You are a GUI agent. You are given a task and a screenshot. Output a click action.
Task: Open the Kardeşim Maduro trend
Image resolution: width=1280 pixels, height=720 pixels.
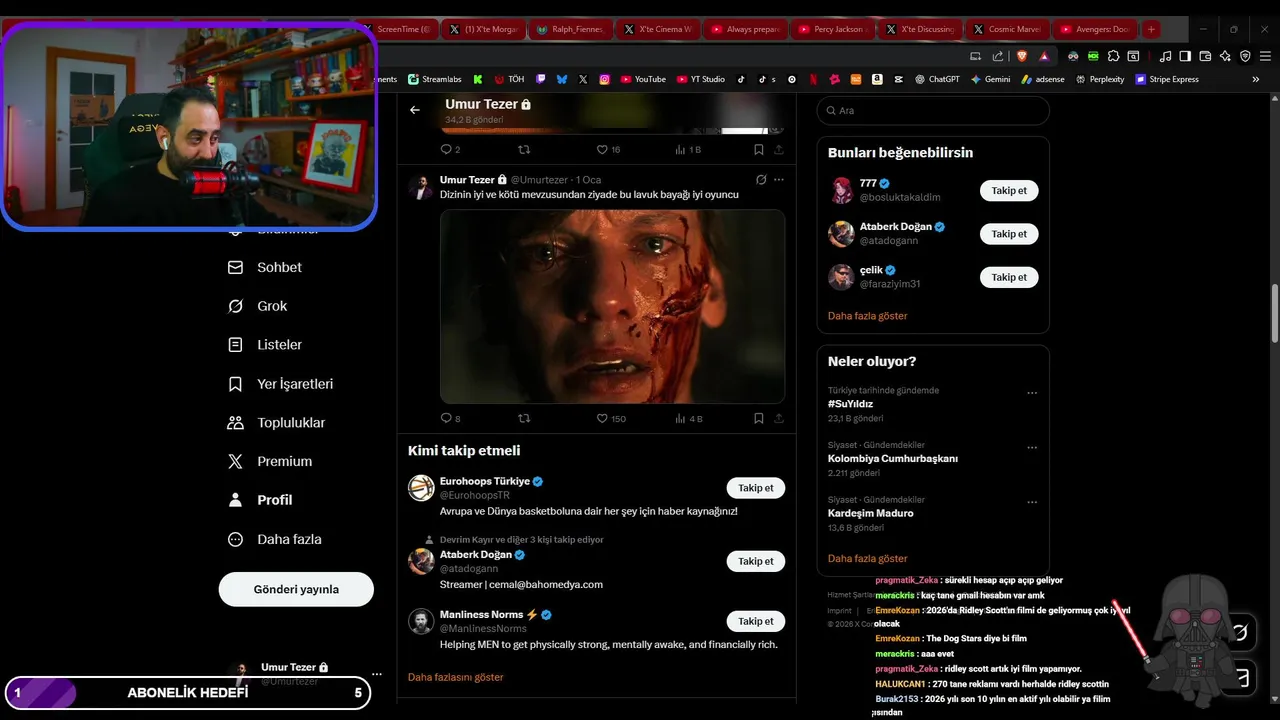click(x=871, y=513)
